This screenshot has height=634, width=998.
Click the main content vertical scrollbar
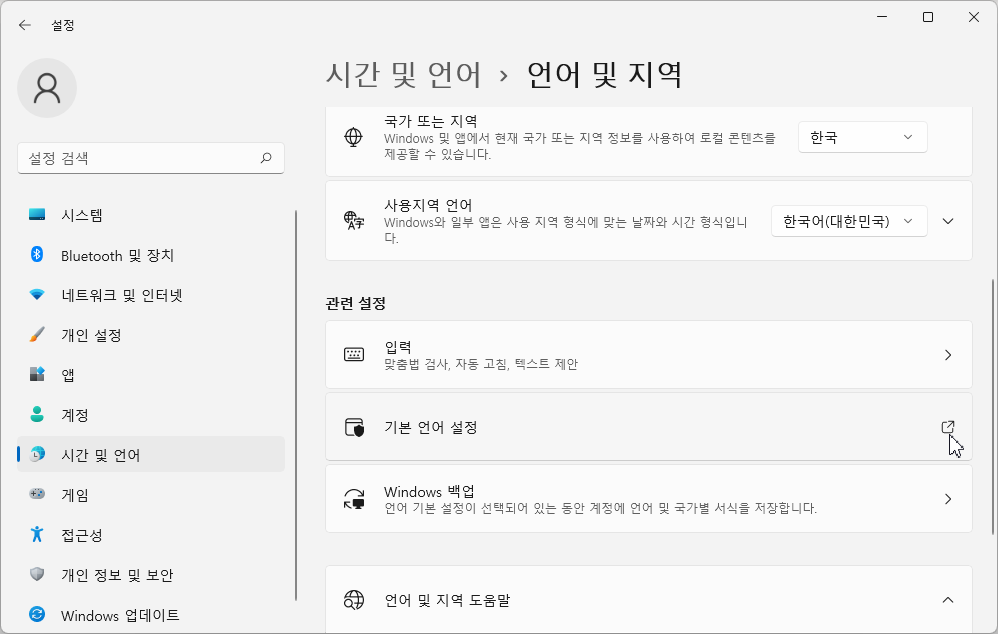point(993,406)
